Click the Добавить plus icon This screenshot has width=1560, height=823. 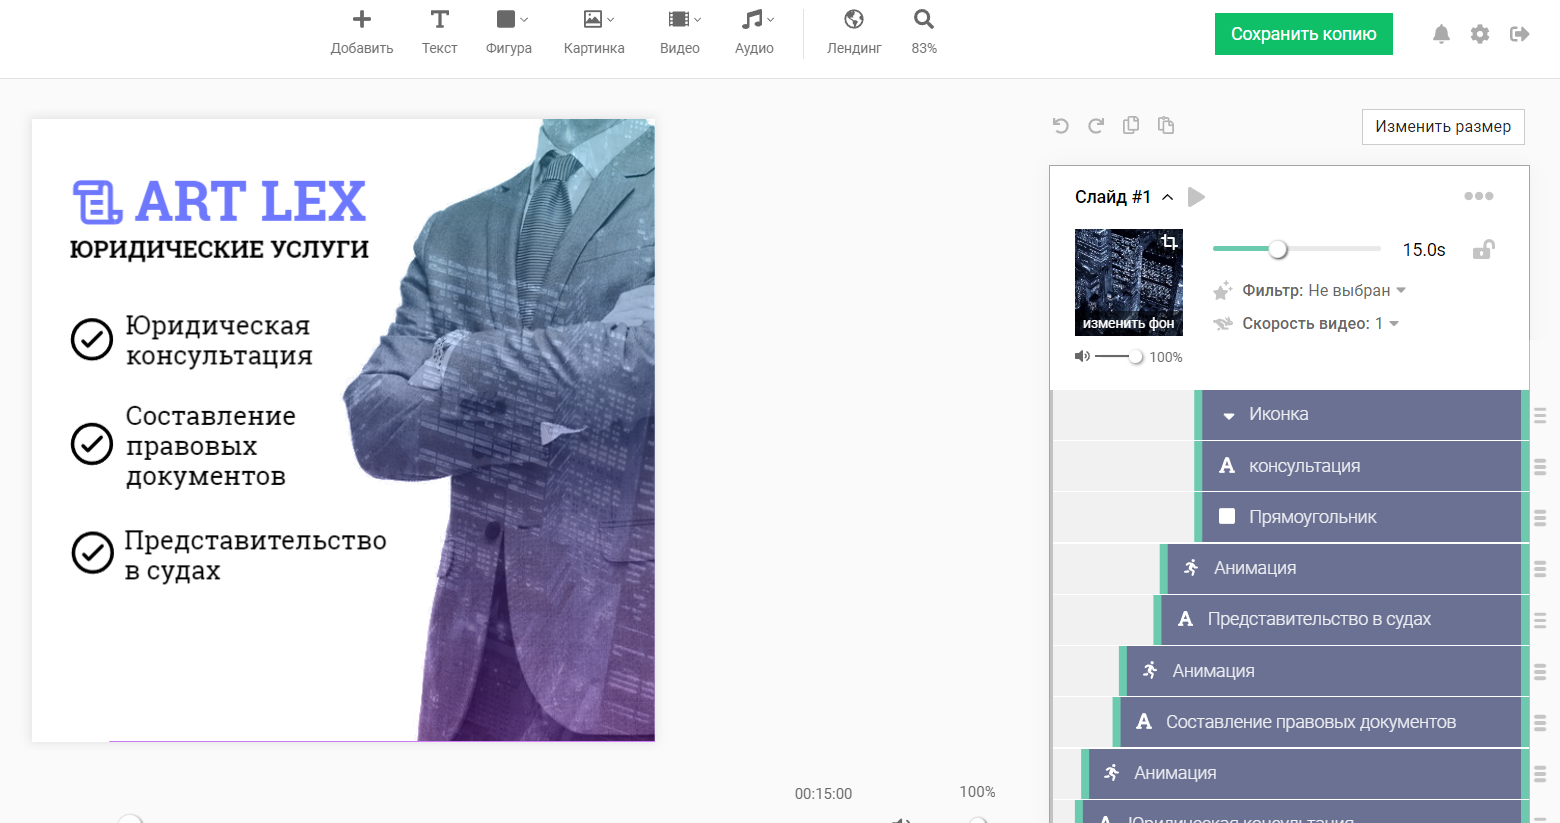(x=362, y=19)
